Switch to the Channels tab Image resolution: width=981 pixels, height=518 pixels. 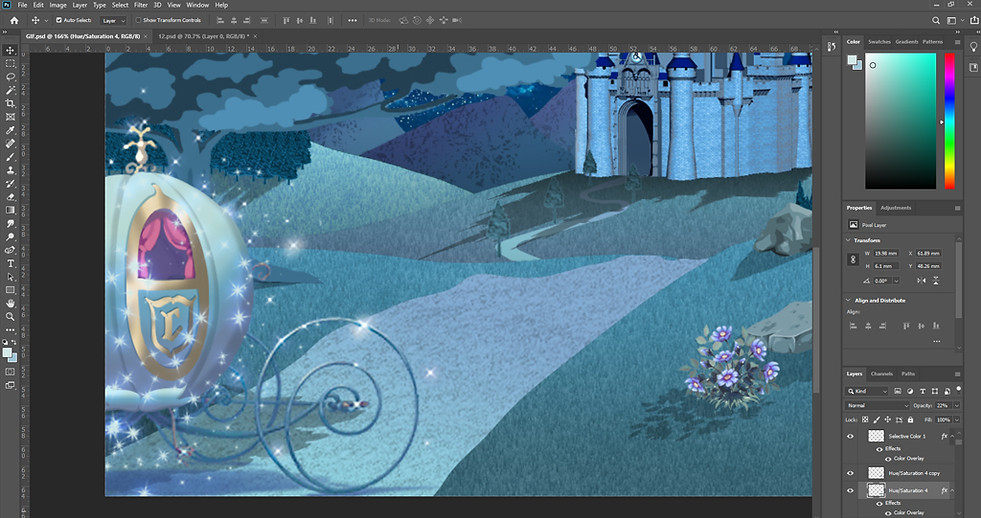coord(882,374)
